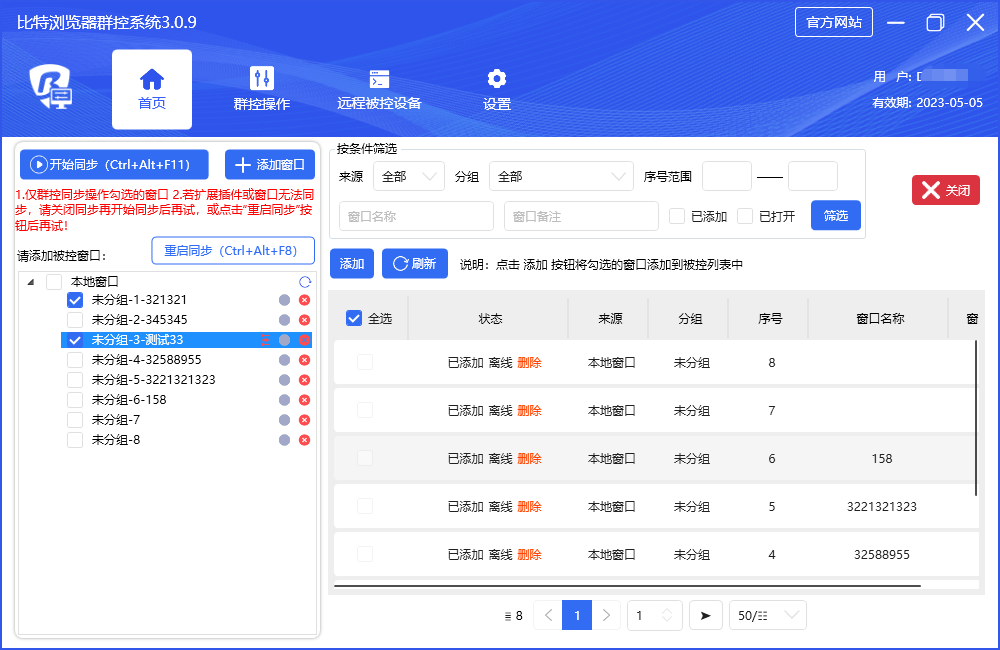Uncheck the 全选 select-all checkbox
Screen dimensions: 1000x650
click(354, 317)
